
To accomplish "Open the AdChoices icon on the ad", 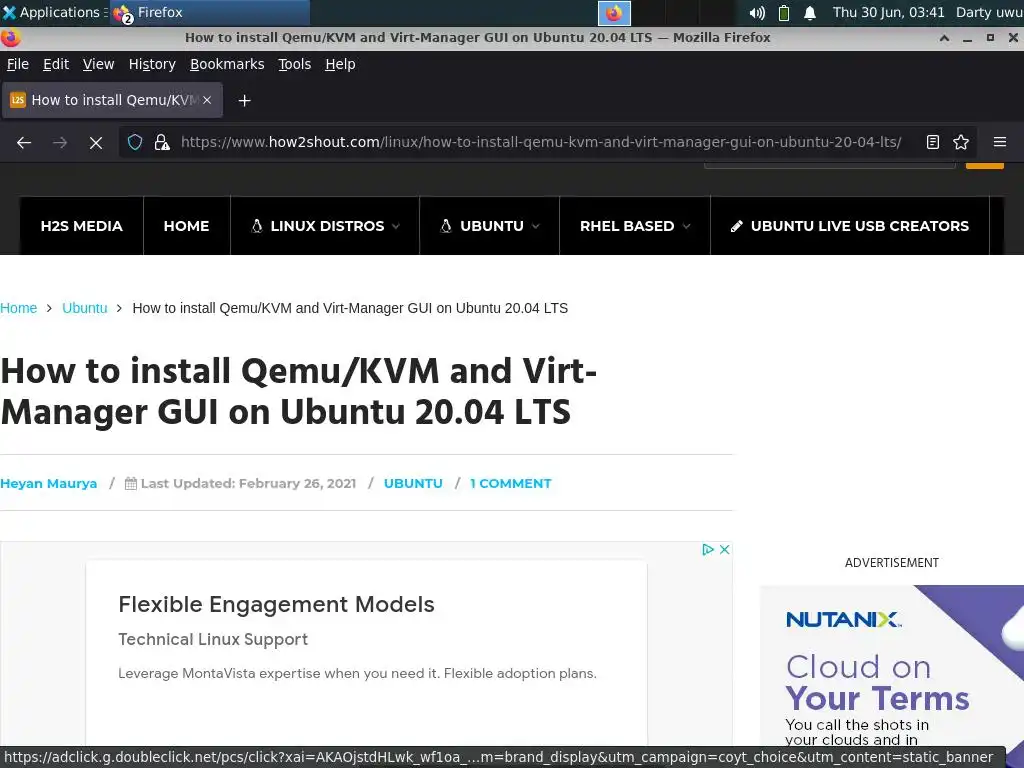I will [707, 549].
